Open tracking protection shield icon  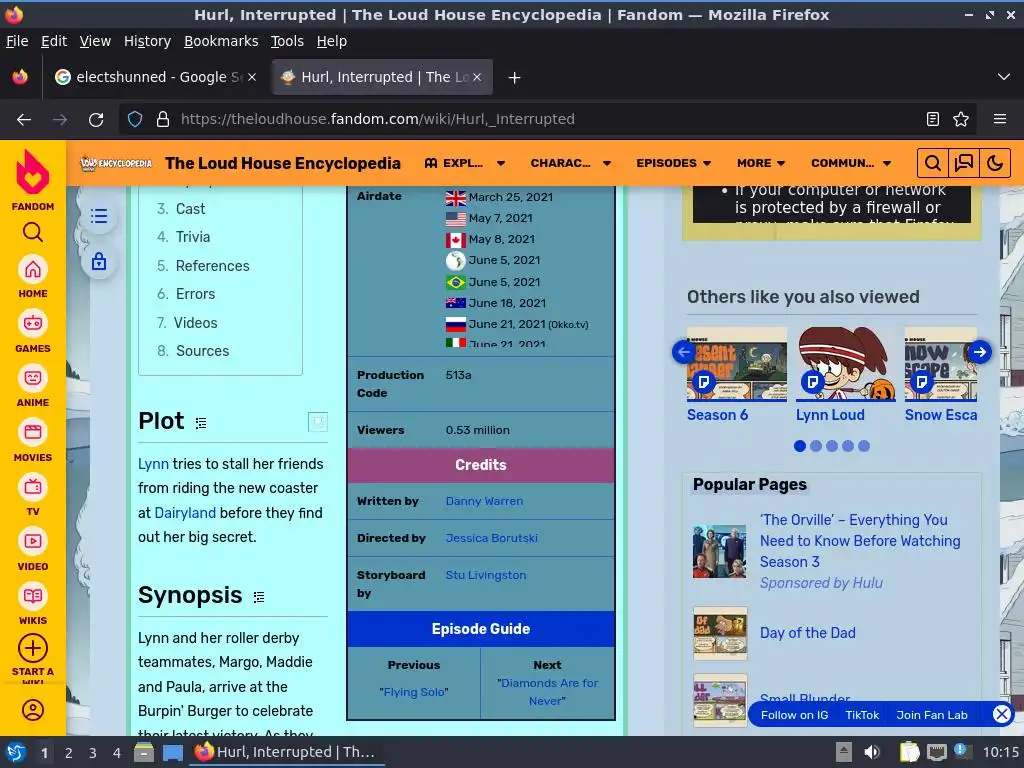(135, 120)
